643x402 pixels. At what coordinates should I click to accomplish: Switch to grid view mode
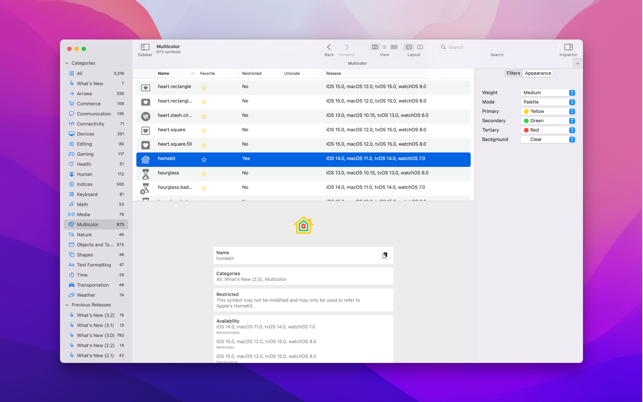(394, 47)
